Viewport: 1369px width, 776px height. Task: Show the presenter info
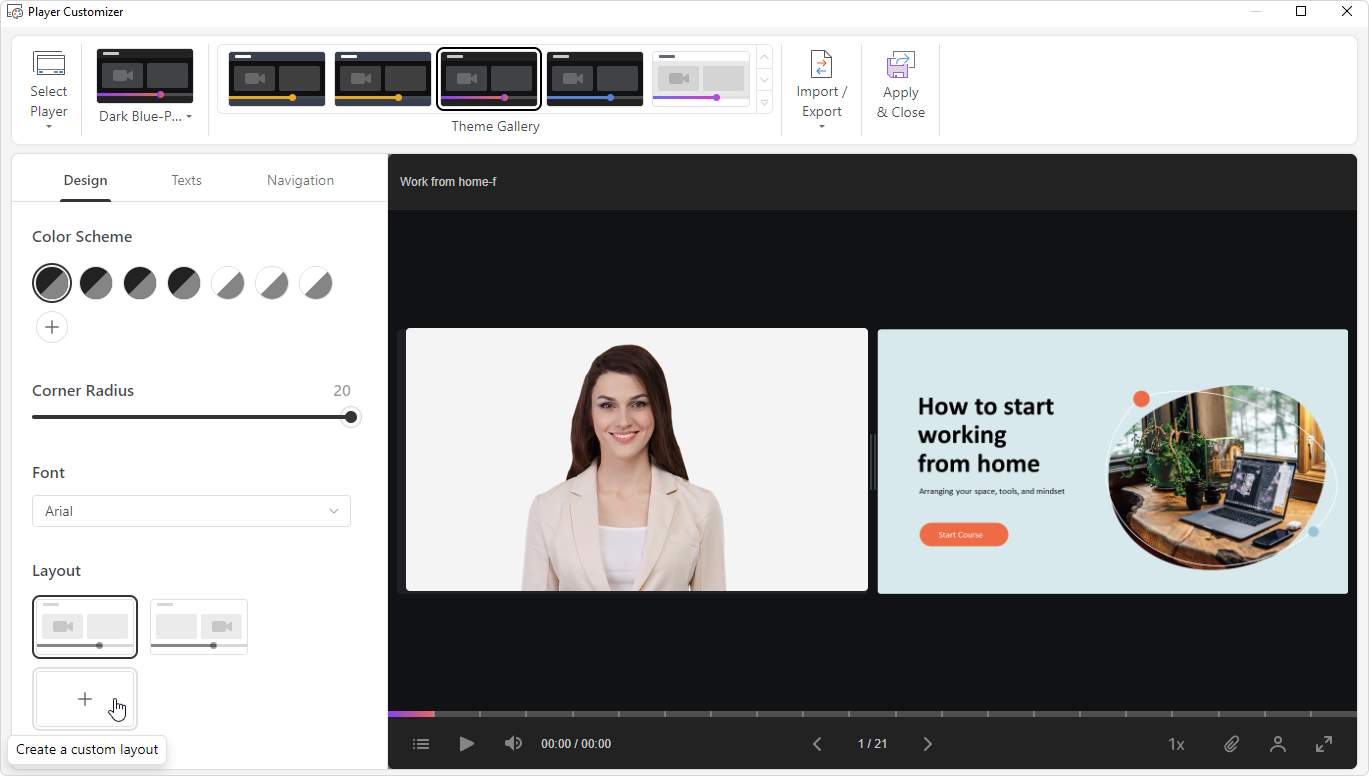click(1278, 744)
